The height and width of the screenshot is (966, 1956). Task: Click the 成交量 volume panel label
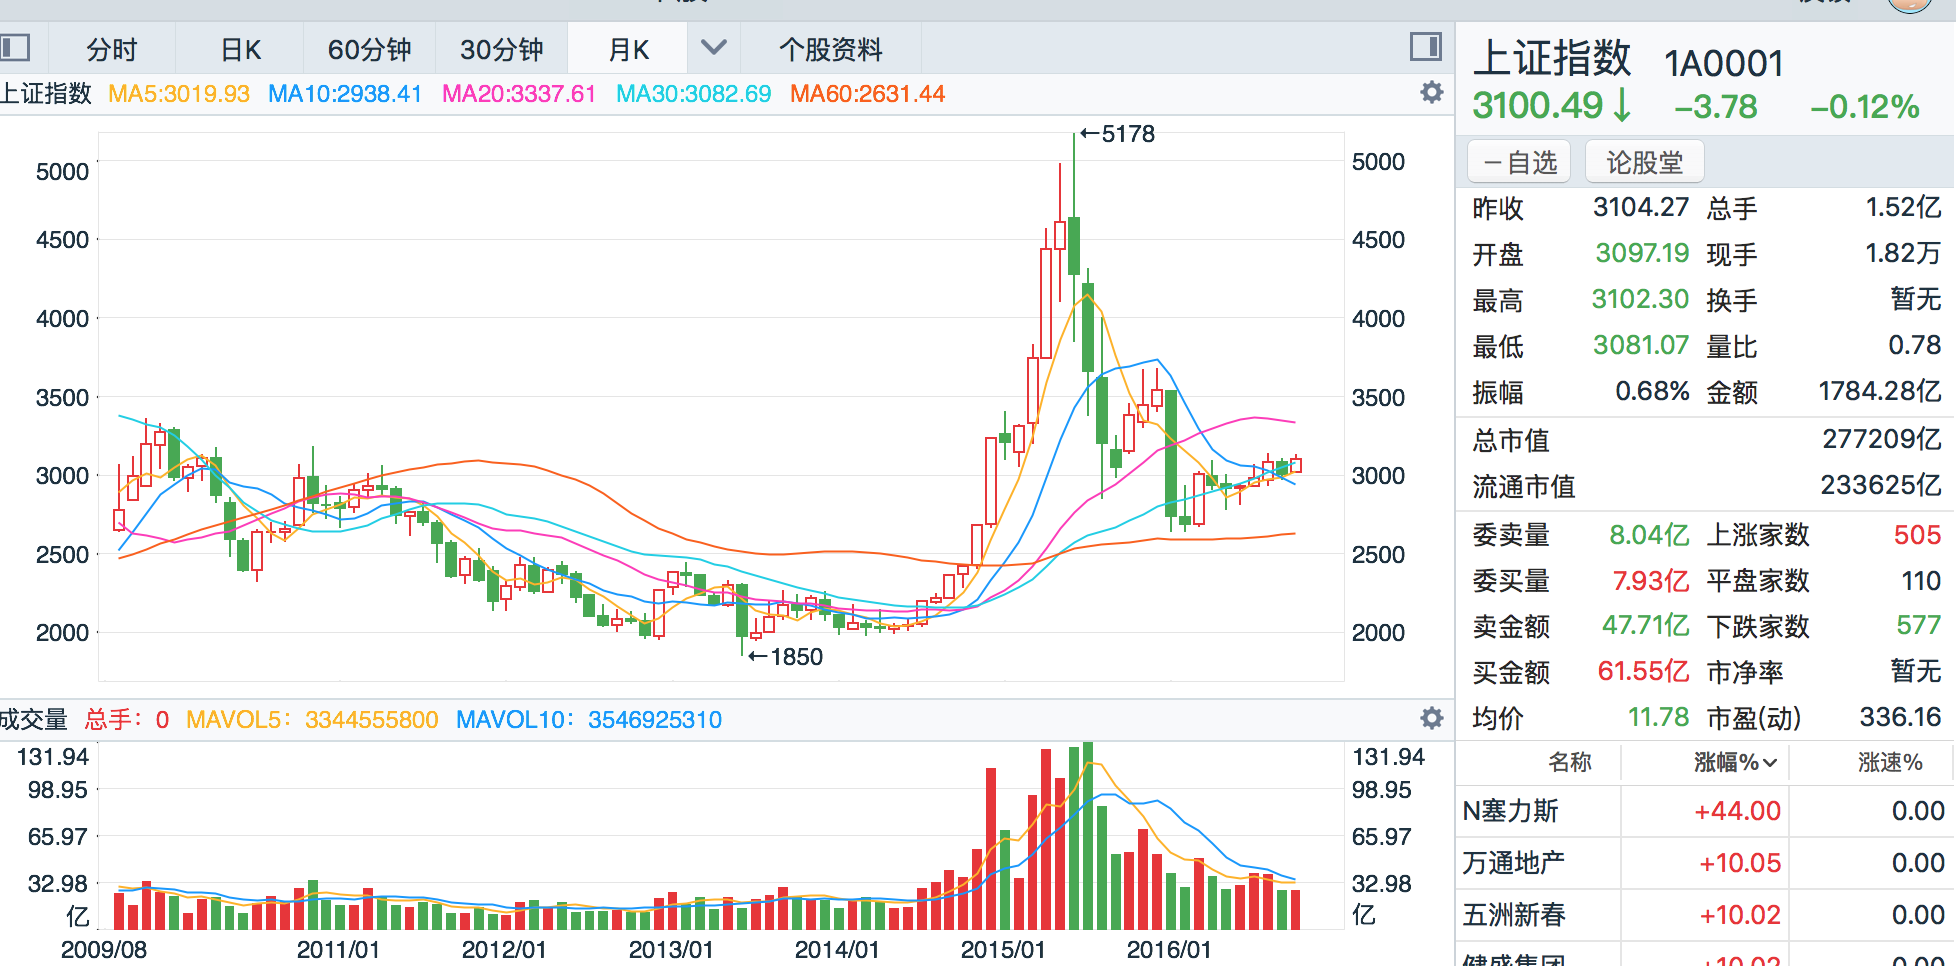[x=33, y=720]
